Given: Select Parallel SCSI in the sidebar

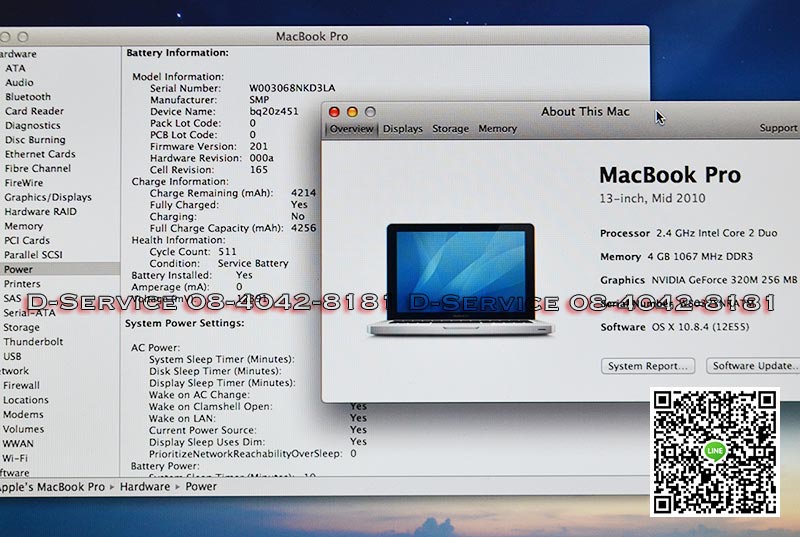Looking at the screenshot, I should [x=33, y=254].
